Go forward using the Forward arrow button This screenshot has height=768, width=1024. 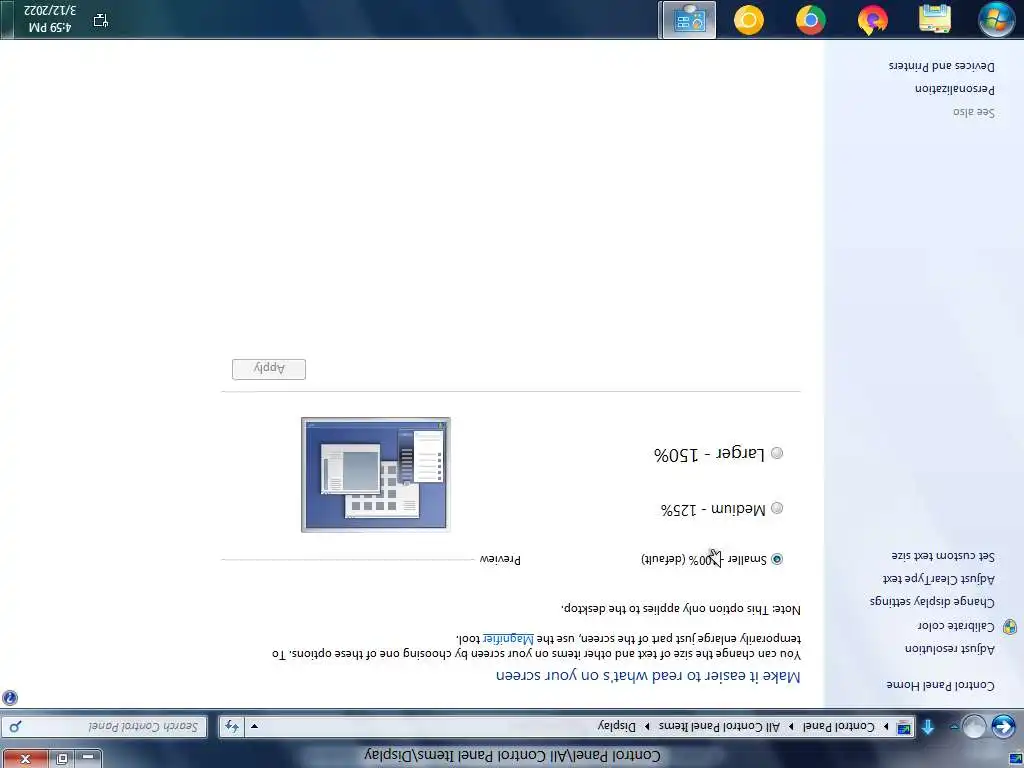point(974,726)
